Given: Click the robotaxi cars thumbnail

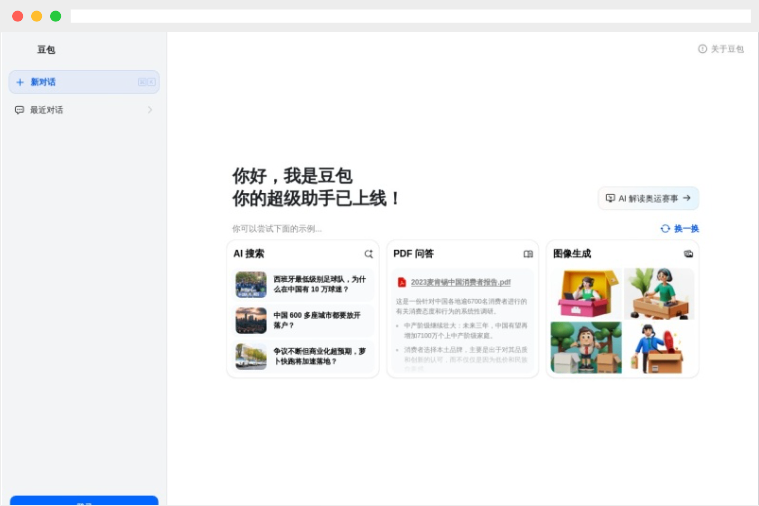Looking at the screenshot, I should (x=251, y=356).
